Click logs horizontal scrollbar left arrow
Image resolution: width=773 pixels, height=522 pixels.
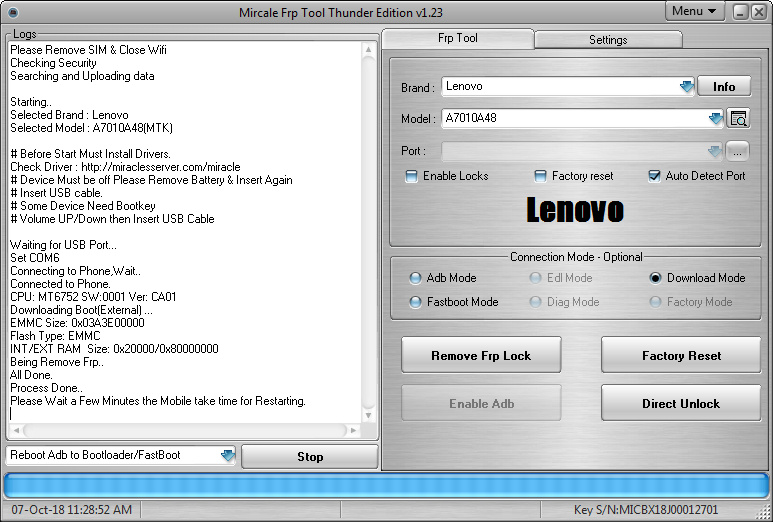coord(16,430)
